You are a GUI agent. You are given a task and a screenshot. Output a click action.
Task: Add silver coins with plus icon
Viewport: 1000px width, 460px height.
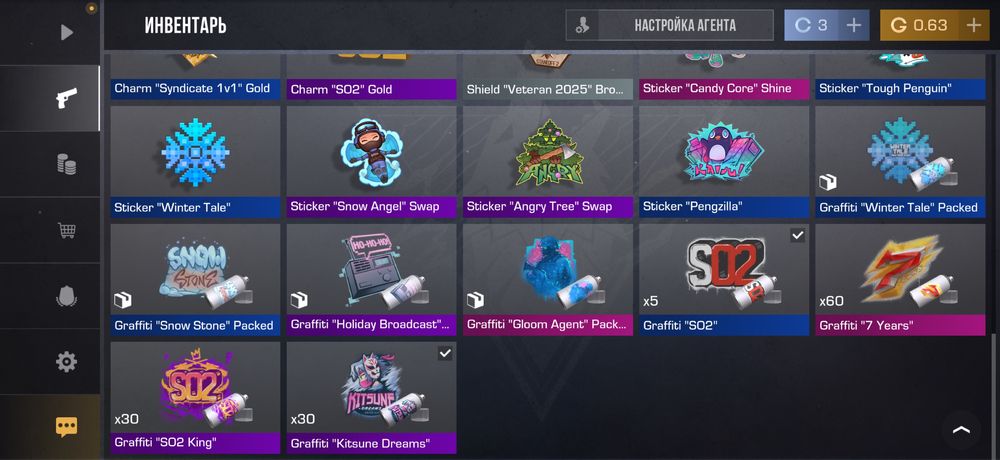pos(853,26)
